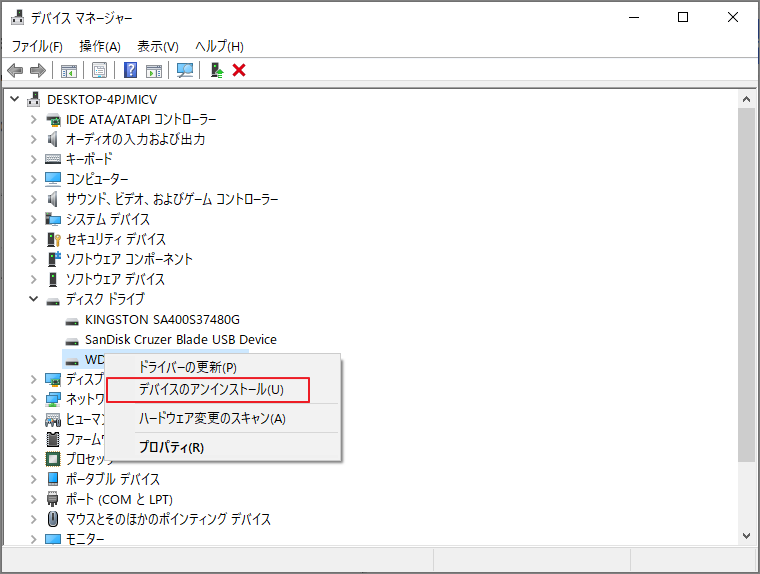Click the vertical scrollbar thumb
This screenshot has width=760, height=574.
(746, 285)
